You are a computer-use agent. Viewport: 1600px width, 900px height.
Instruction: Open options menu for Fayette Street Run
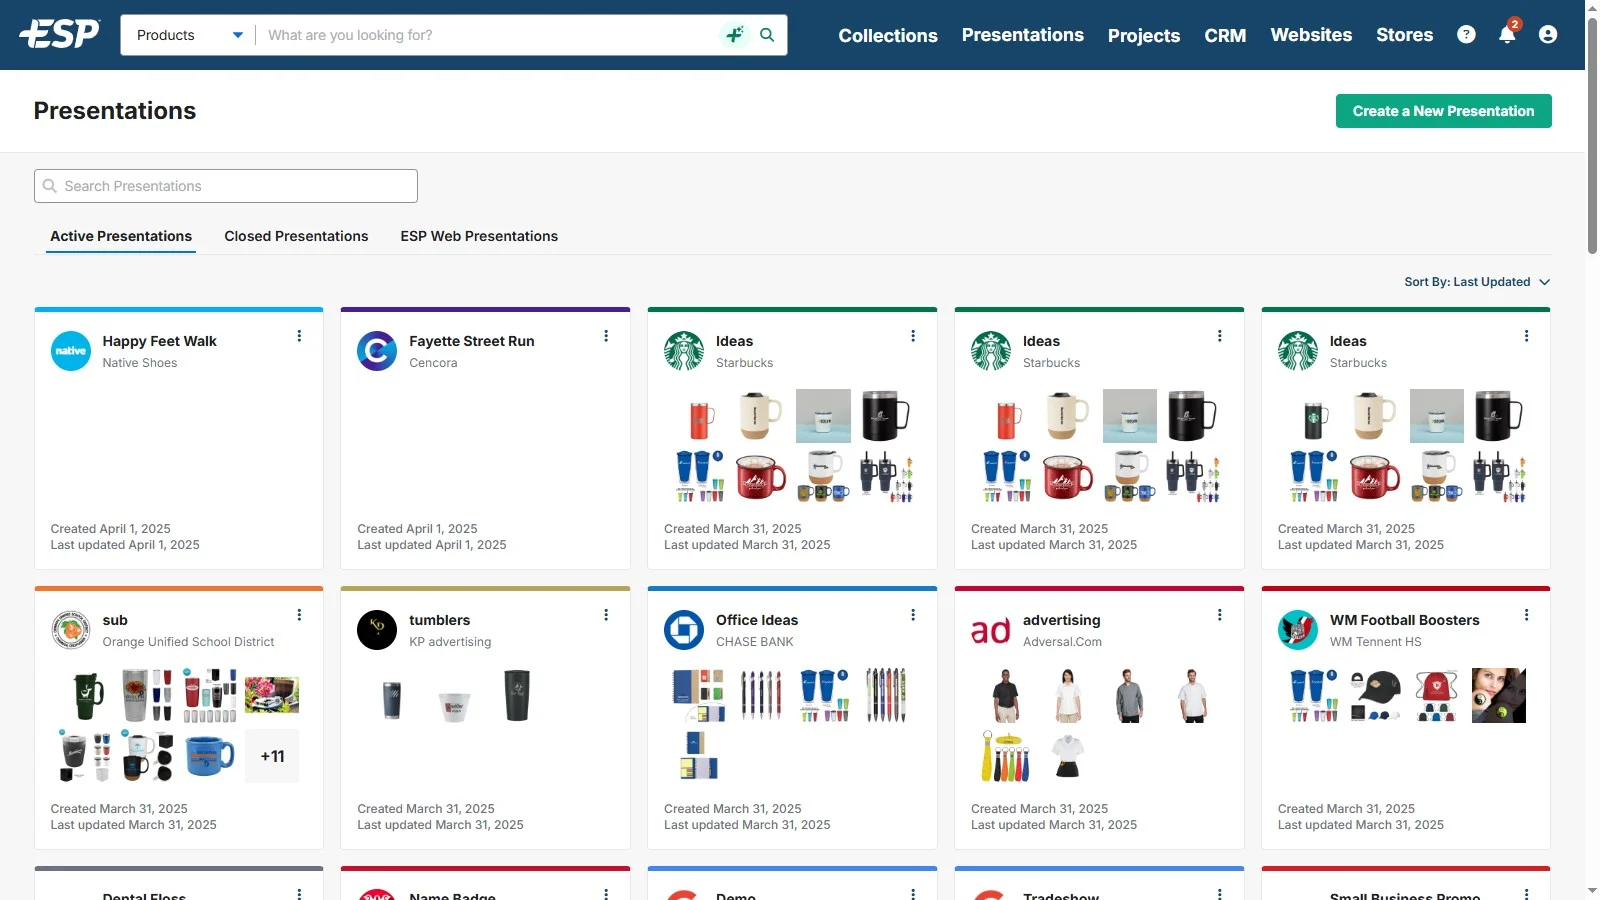606,336
